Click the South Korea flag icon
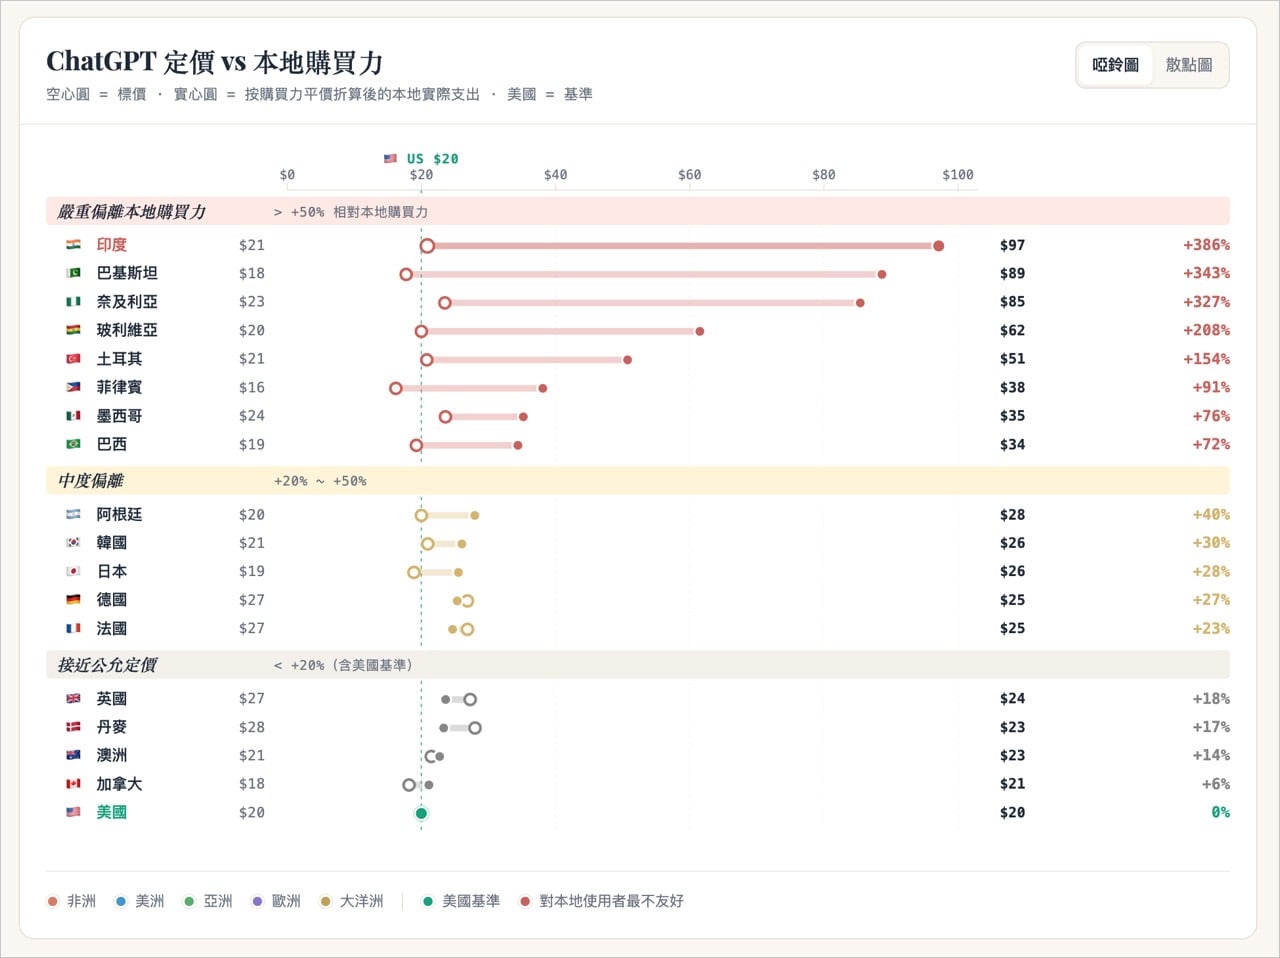Viewport: 1280px width, 958px height. point(73,543)
